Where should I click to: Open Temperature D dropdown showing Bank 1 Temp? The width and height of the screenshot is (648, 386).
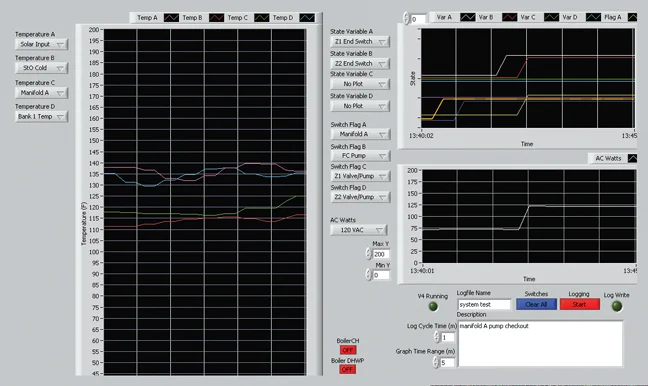point(41,117)
